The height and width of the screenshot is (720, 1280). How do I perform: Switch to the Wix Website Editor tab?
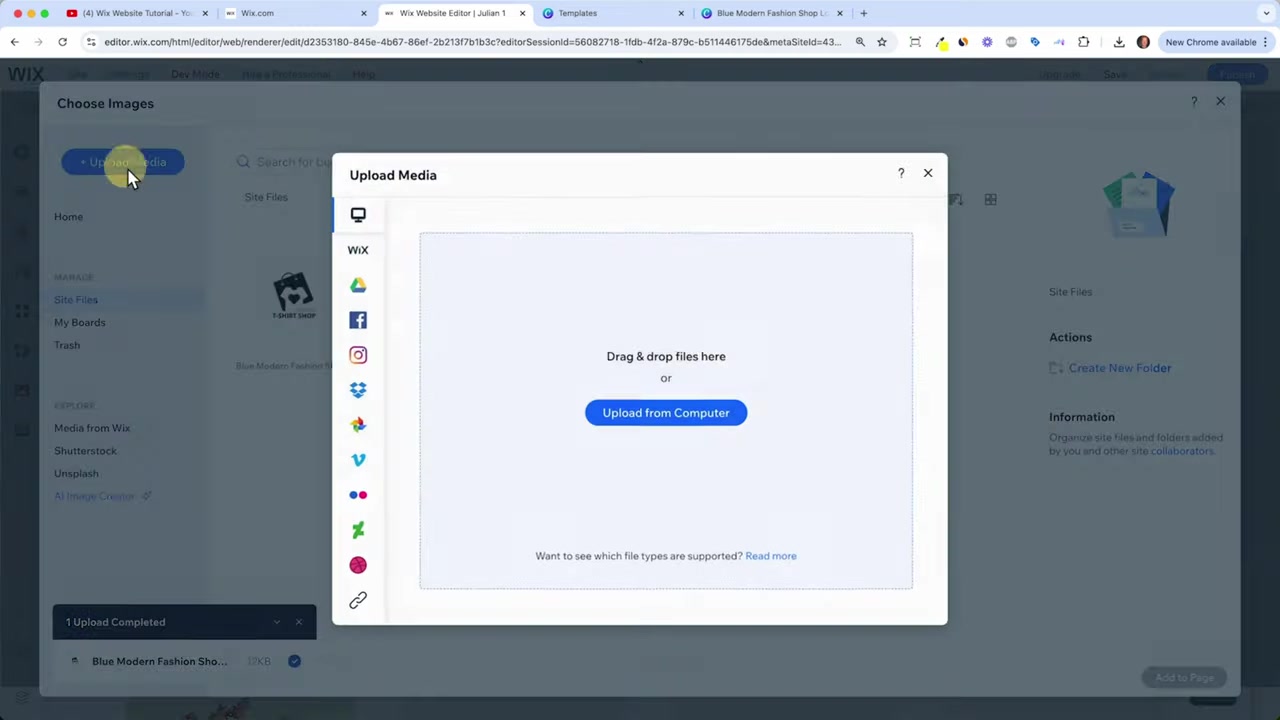click(x=455, y=13)
